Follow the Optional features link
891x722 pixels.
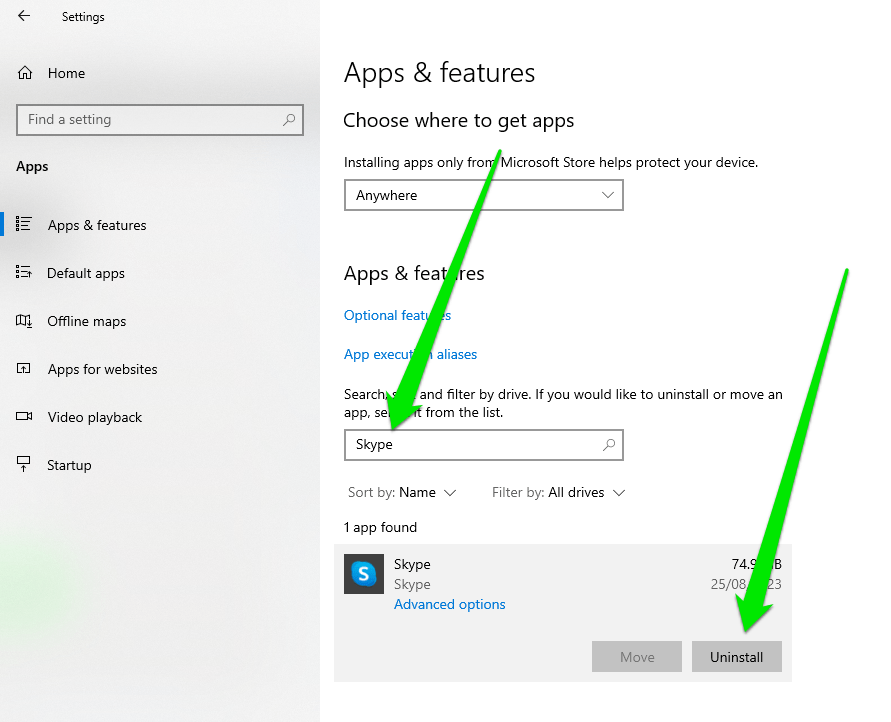click(397, 315)
